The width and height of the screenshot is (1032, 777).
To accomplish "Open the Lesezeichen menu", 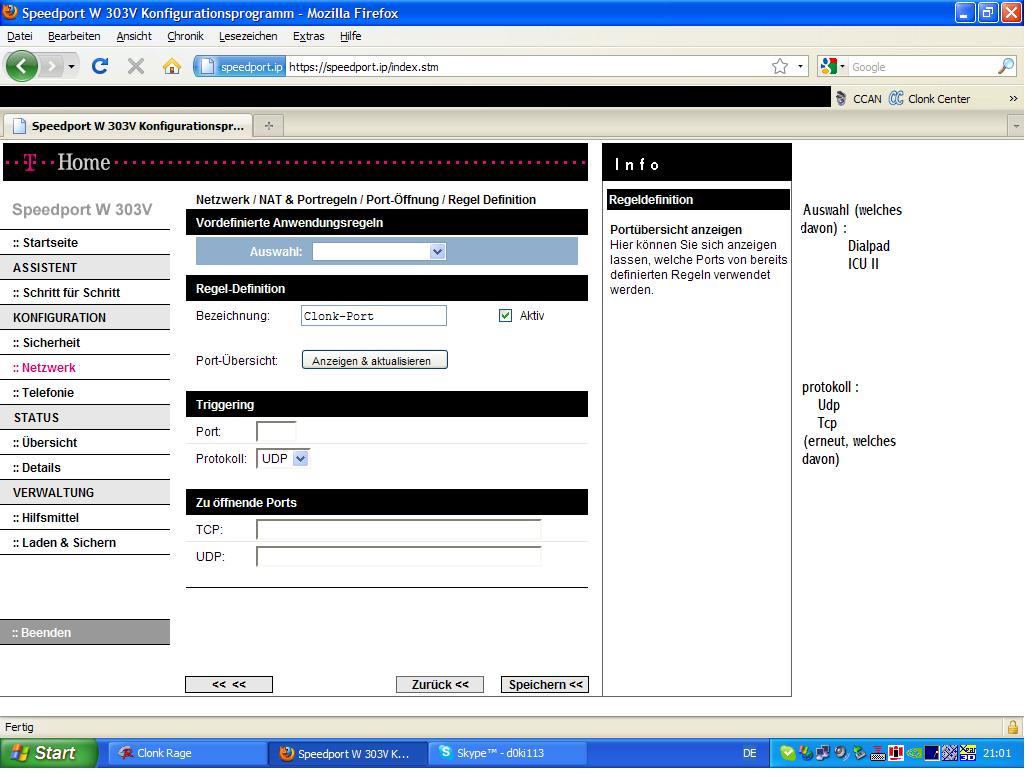I will pos(248,36).
